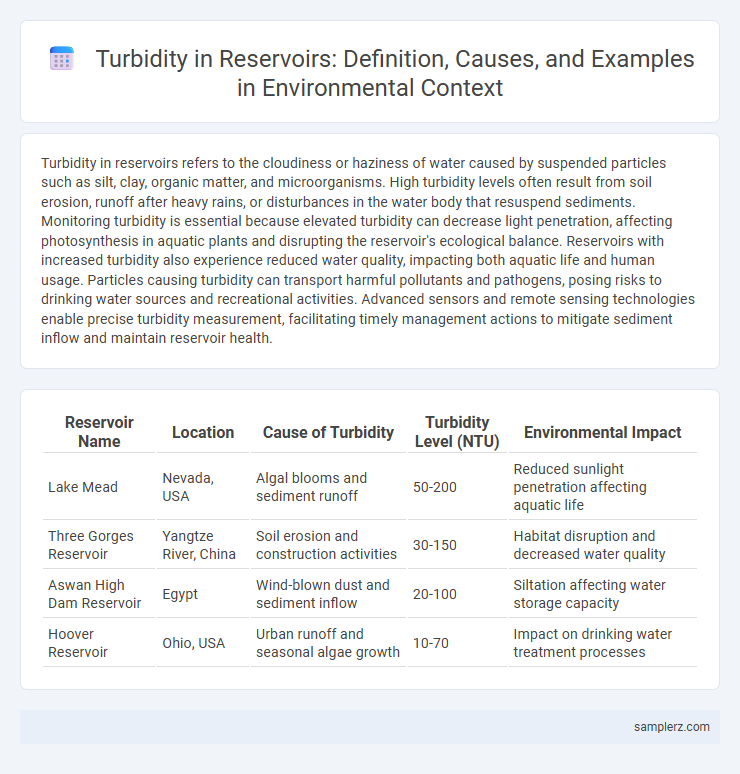Click 'Urban runoff and seasonal algae growth'
The height and width of the screenshot is (774, 740).
click(x=328, y=643)
